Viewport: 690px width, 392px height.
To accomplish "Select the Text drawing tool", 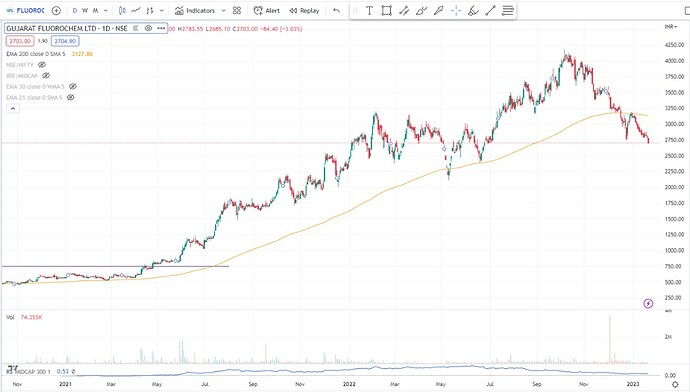I will click(369, 11).
